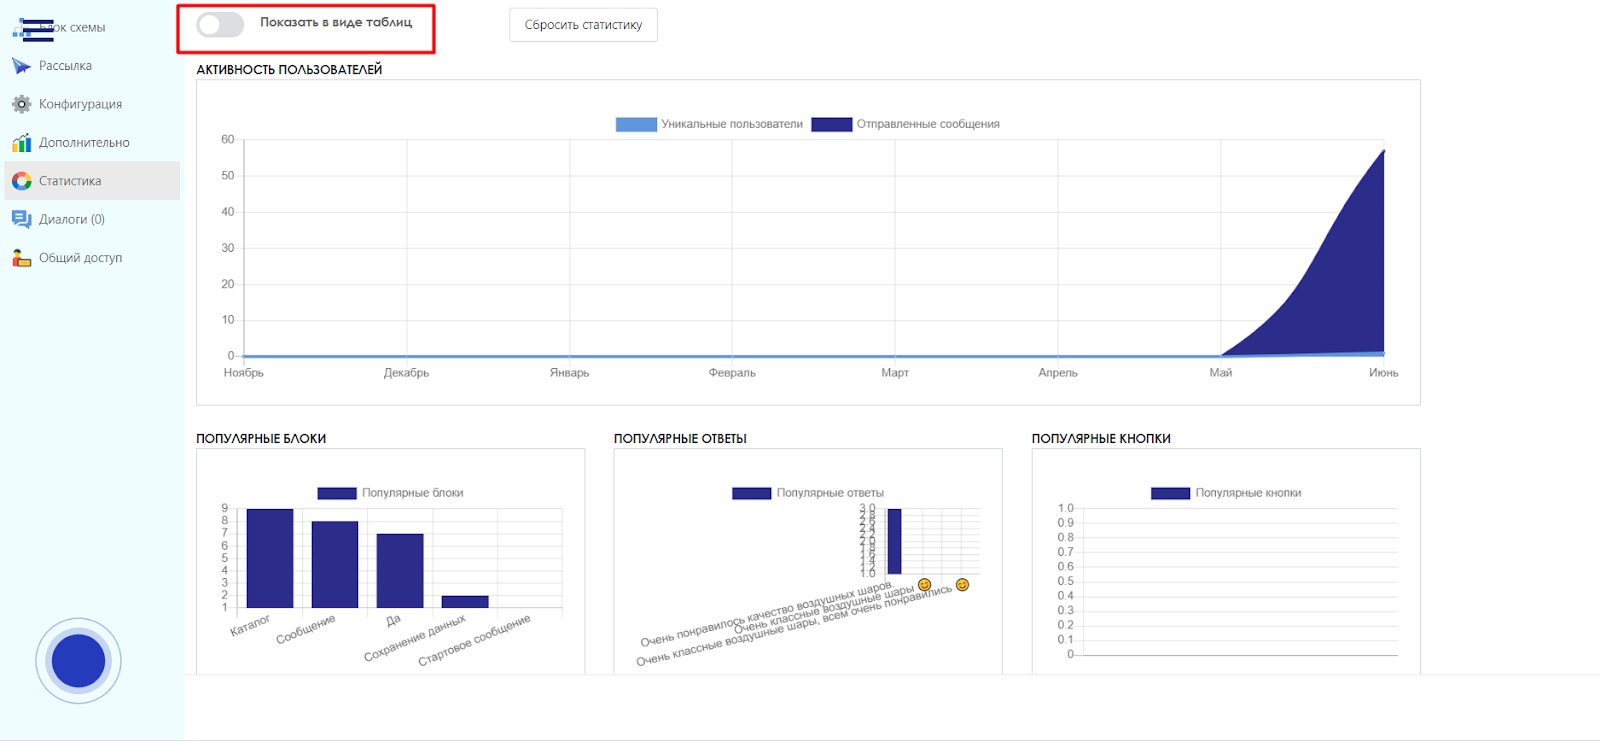
Task: Click the hamburger menu icon in sidebar
Action: pos(37,29)
